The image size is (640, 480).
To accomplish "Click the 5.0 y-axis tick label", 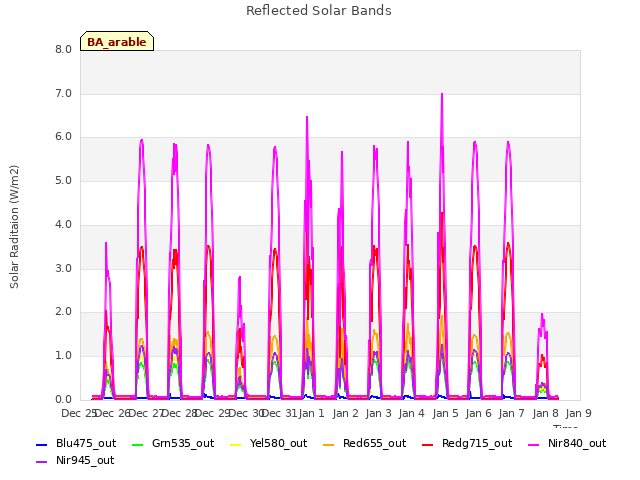I will (63, 181).
